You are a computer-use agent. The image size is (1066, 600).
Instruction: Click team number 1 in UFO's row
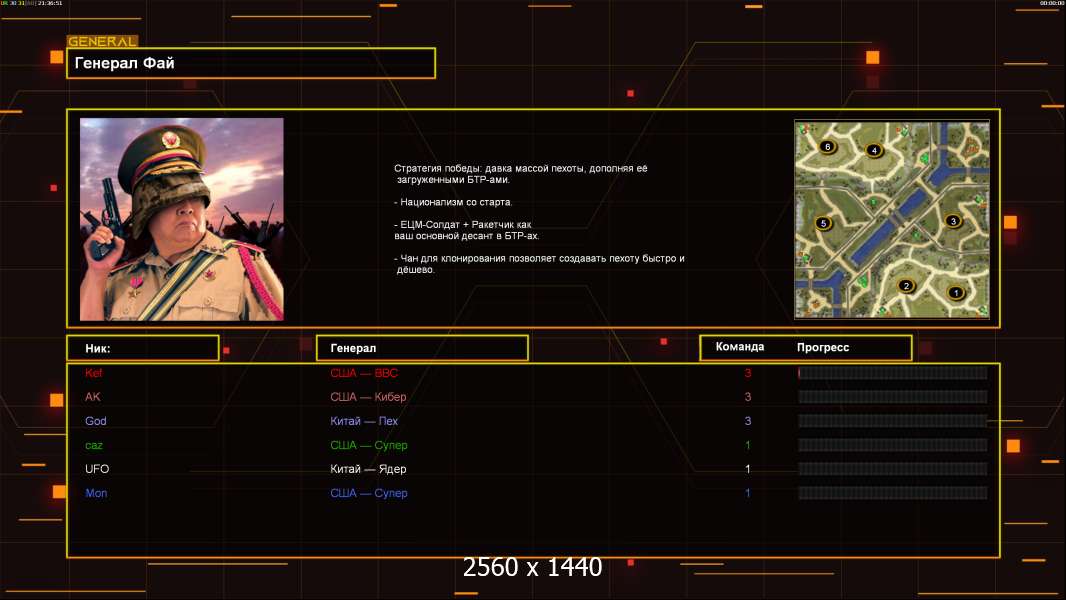click(748, 469)
